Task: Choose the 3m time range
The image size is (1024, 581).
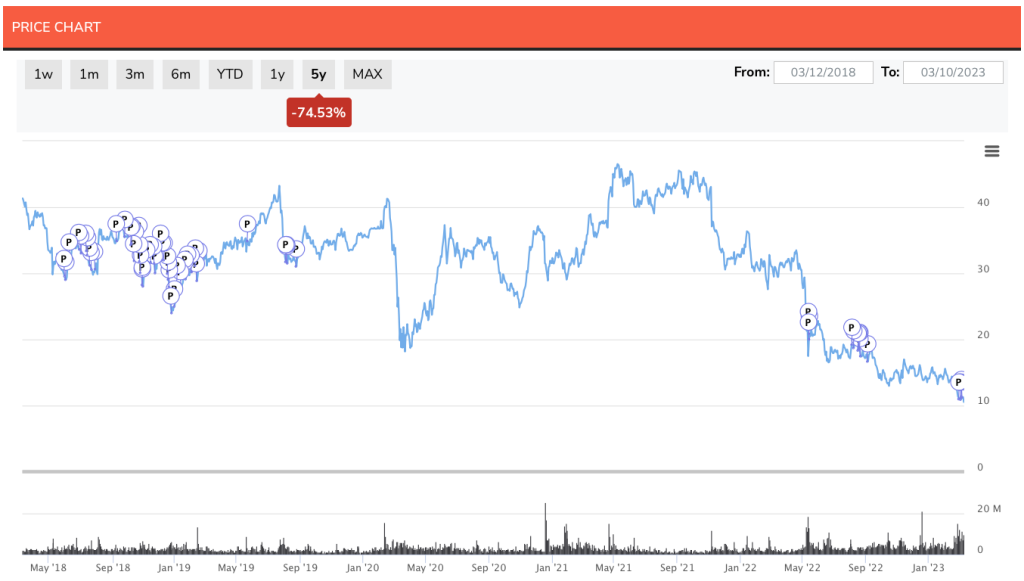Action: [135, 74]
